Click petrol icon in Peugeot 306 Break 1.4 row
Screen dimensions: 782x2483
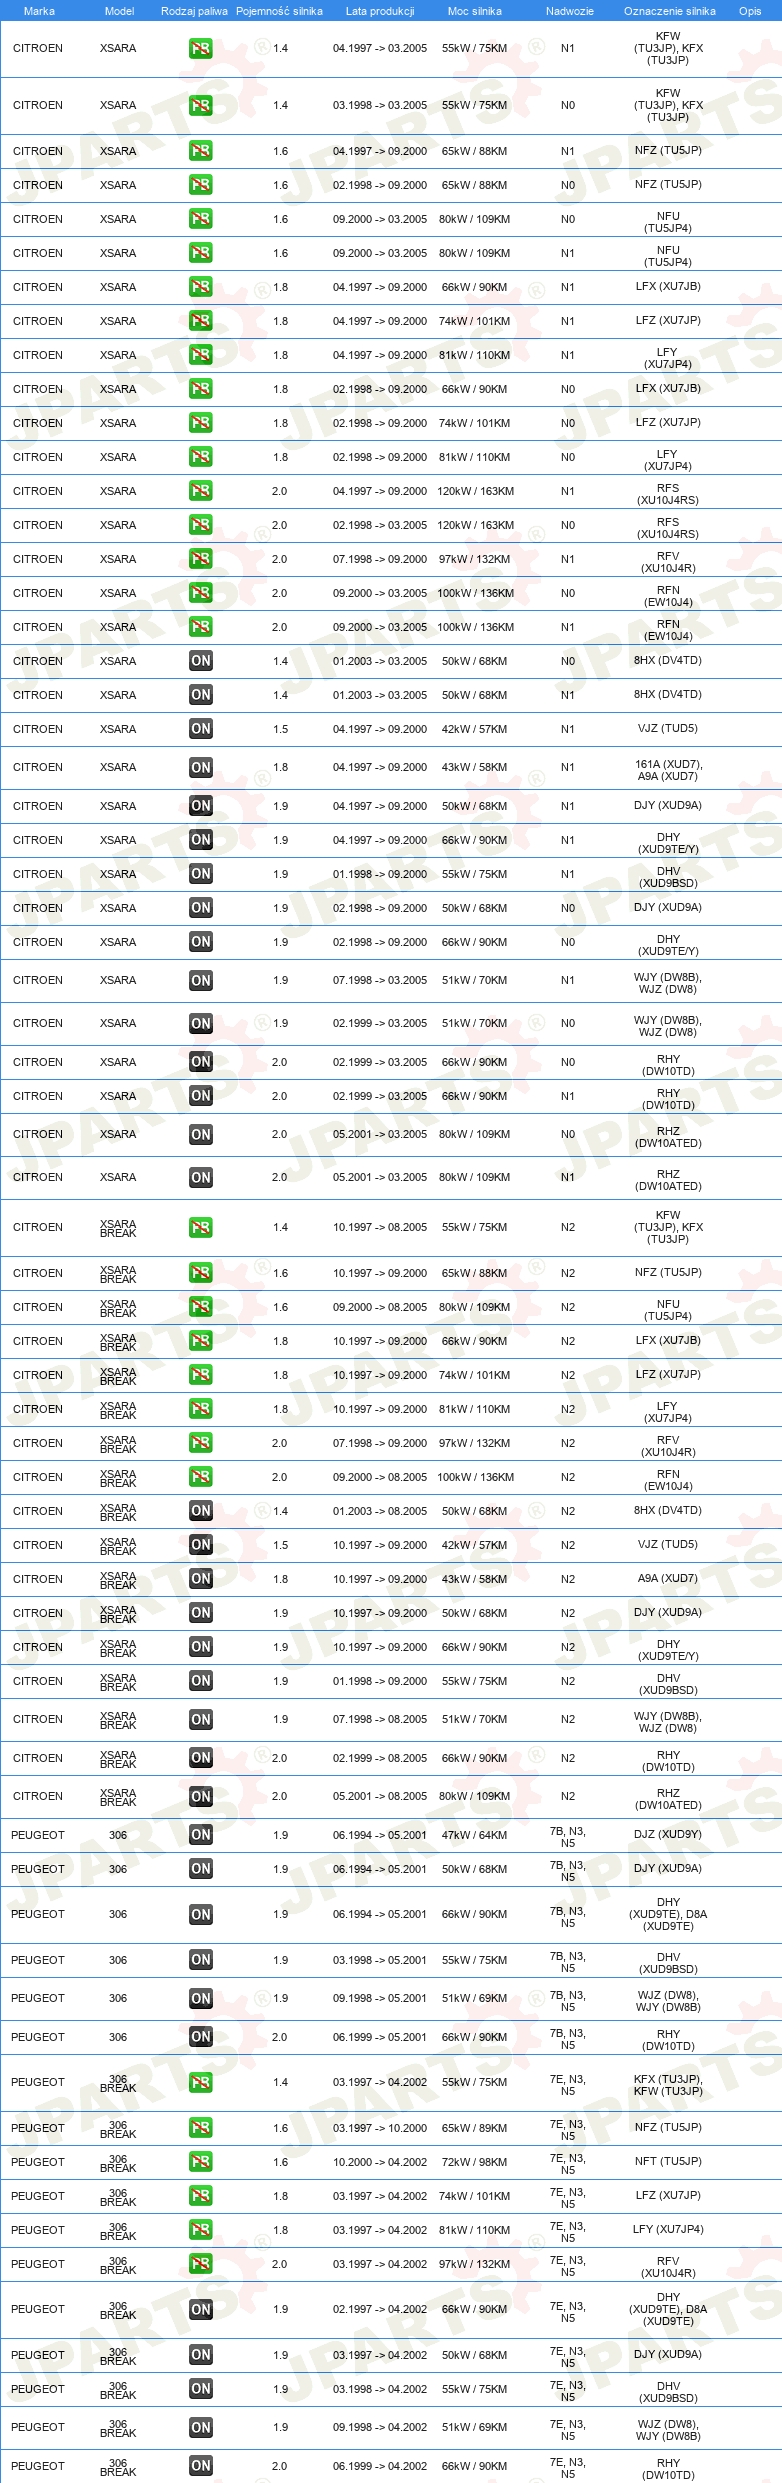[x=201, y=2082]
